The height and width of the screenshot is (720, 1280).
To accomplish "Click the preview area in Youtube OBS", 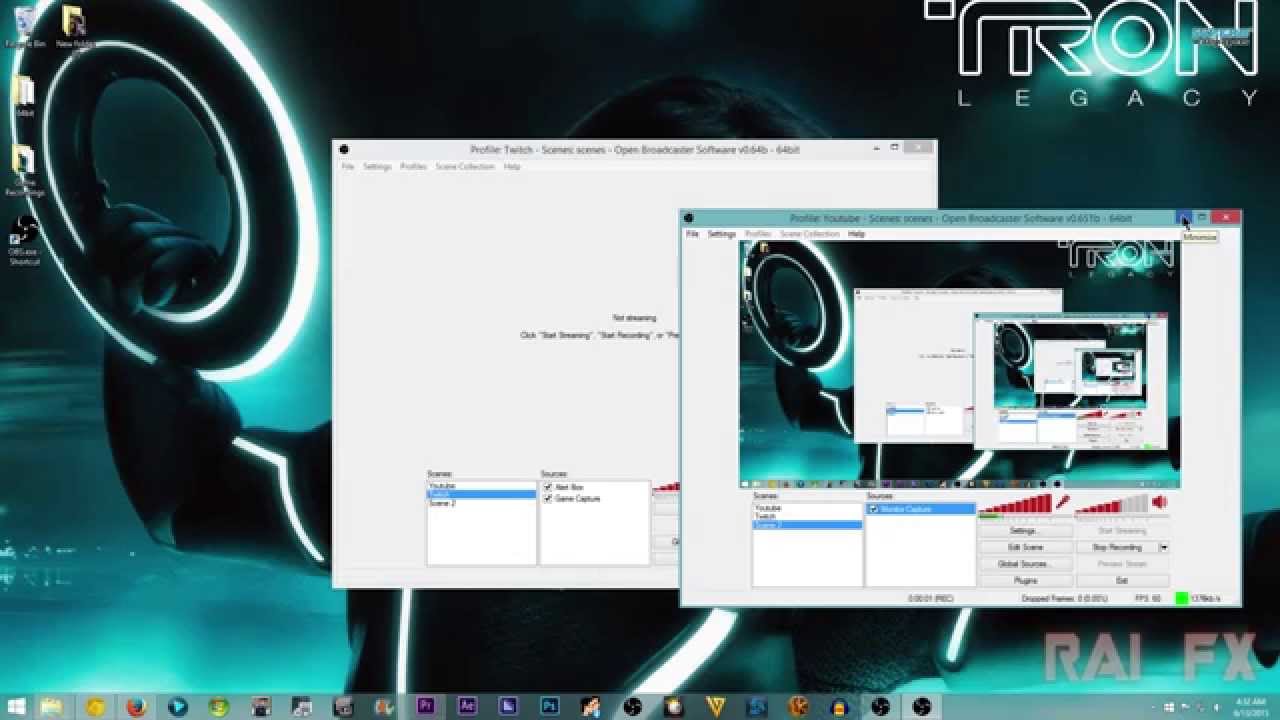I will click(960, 364).
